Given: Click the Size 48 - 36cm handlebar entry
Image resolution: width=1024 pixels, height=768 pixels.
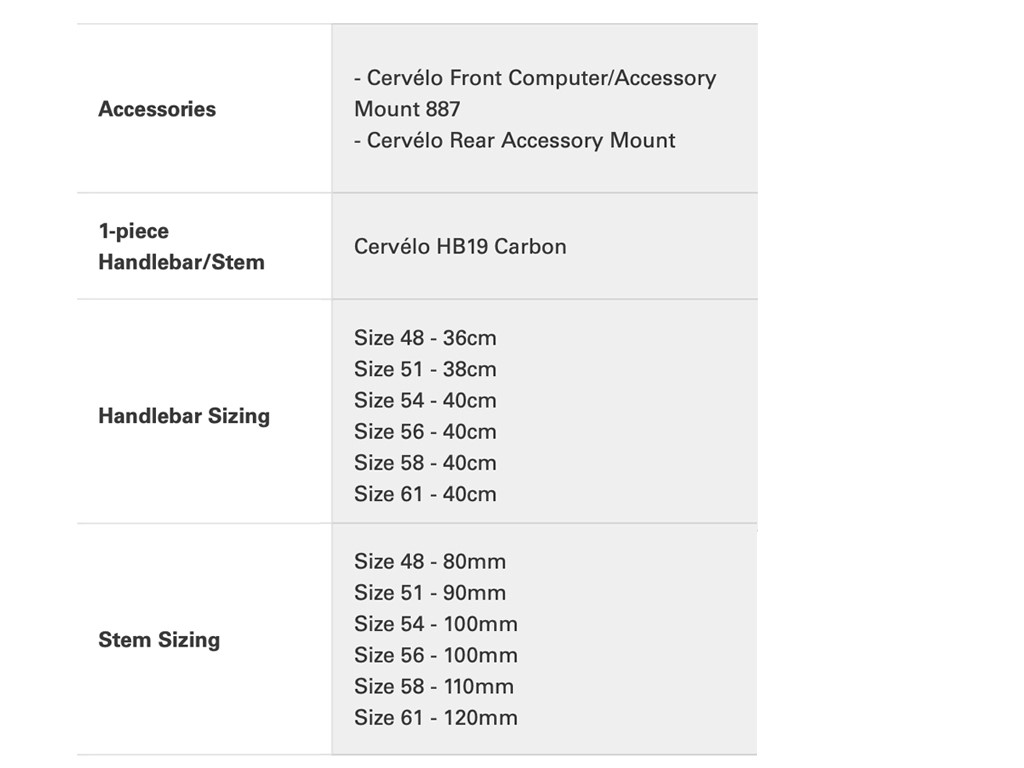Looking at the screenshot, I should 425,338.
